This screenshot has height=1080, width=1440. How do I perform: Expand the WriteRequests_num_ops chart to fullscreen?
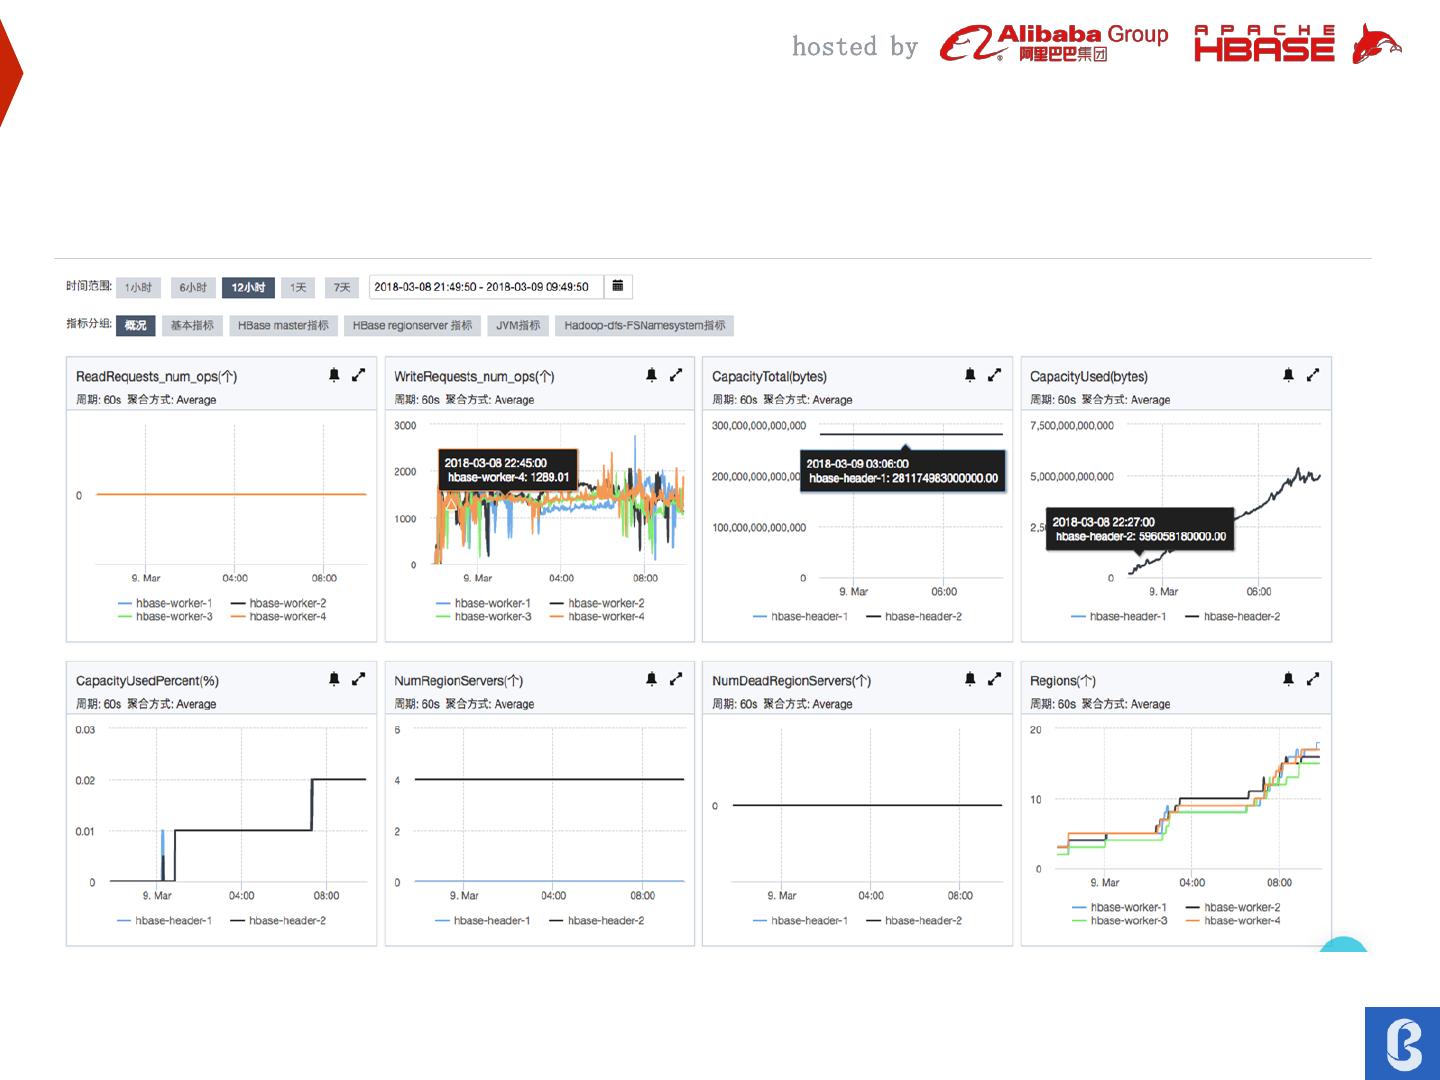coord(676,375)
